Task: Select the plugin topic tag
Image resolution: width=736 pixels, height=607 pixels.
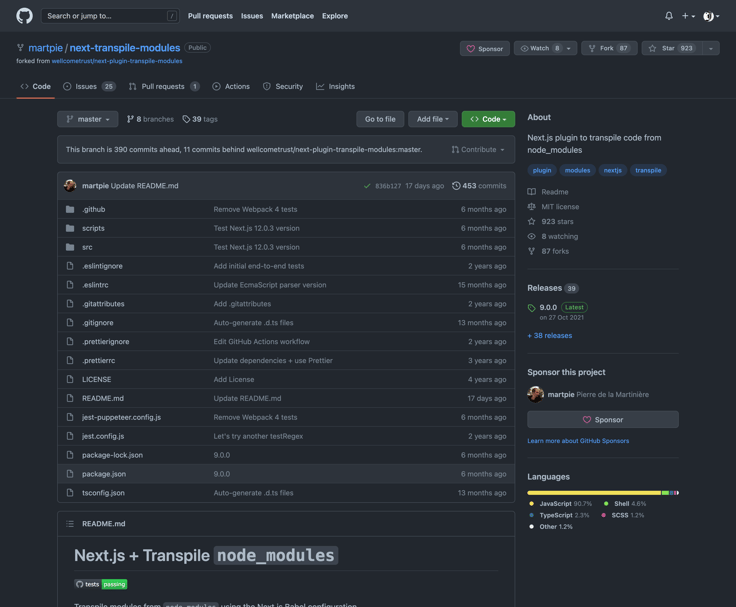Action: coord(542,170)
